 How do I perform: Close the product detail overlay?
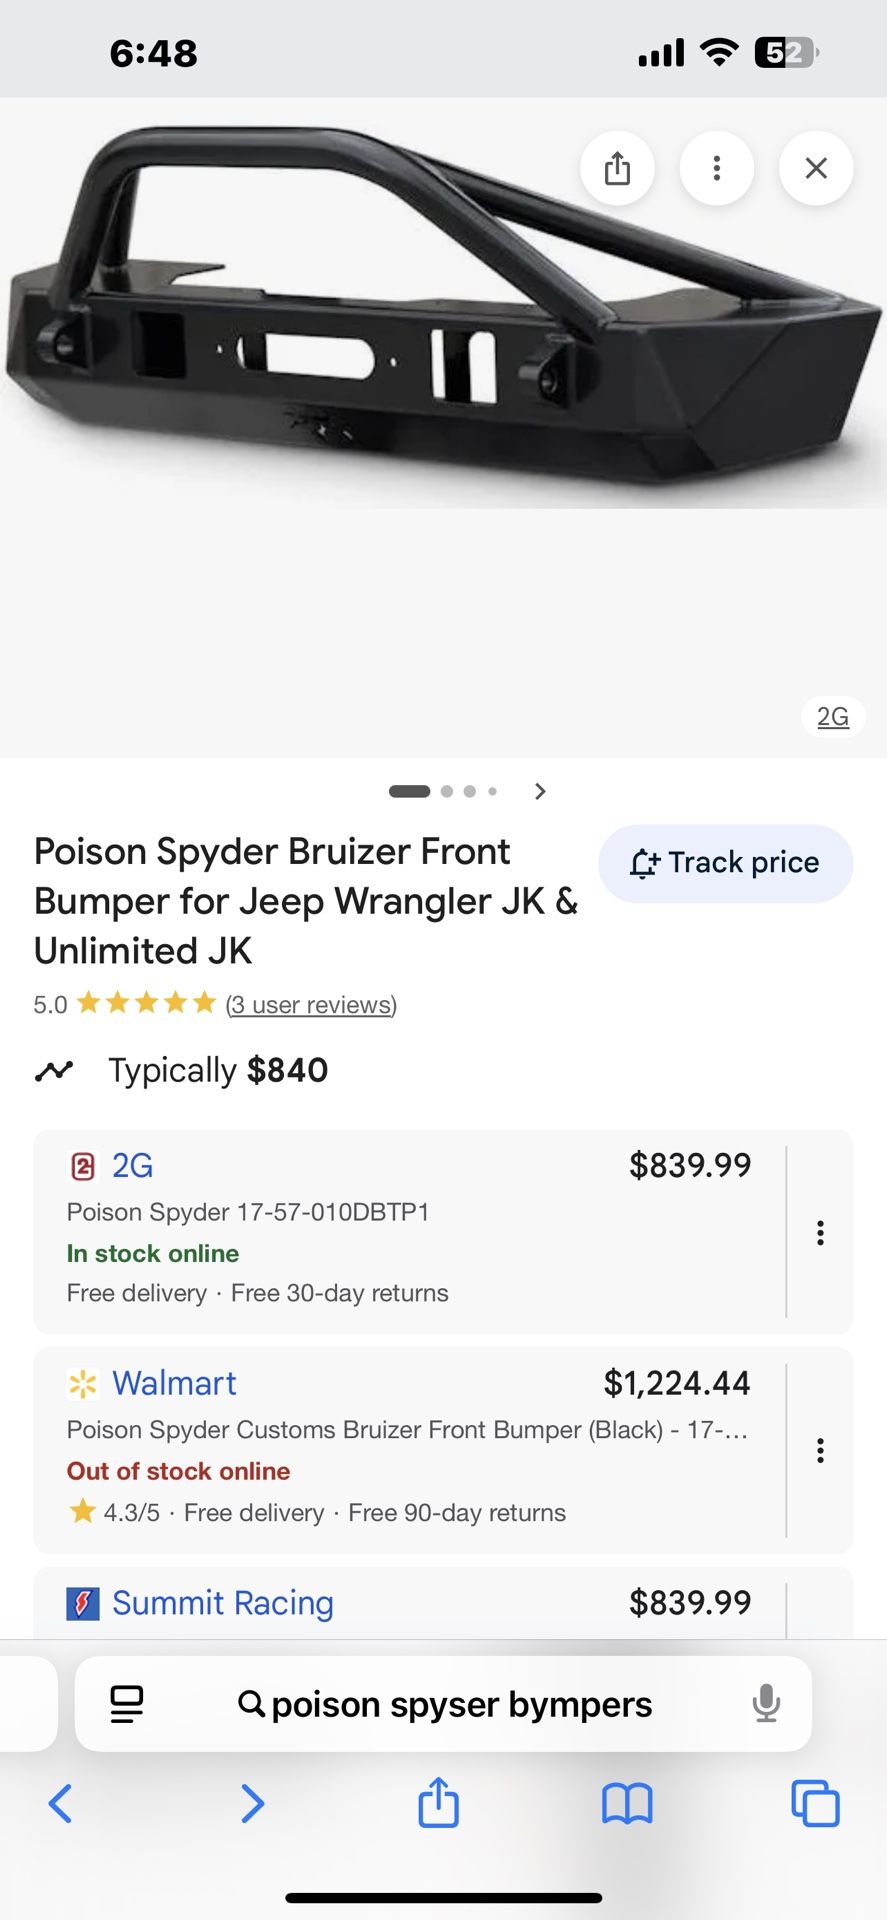(816, 168)
